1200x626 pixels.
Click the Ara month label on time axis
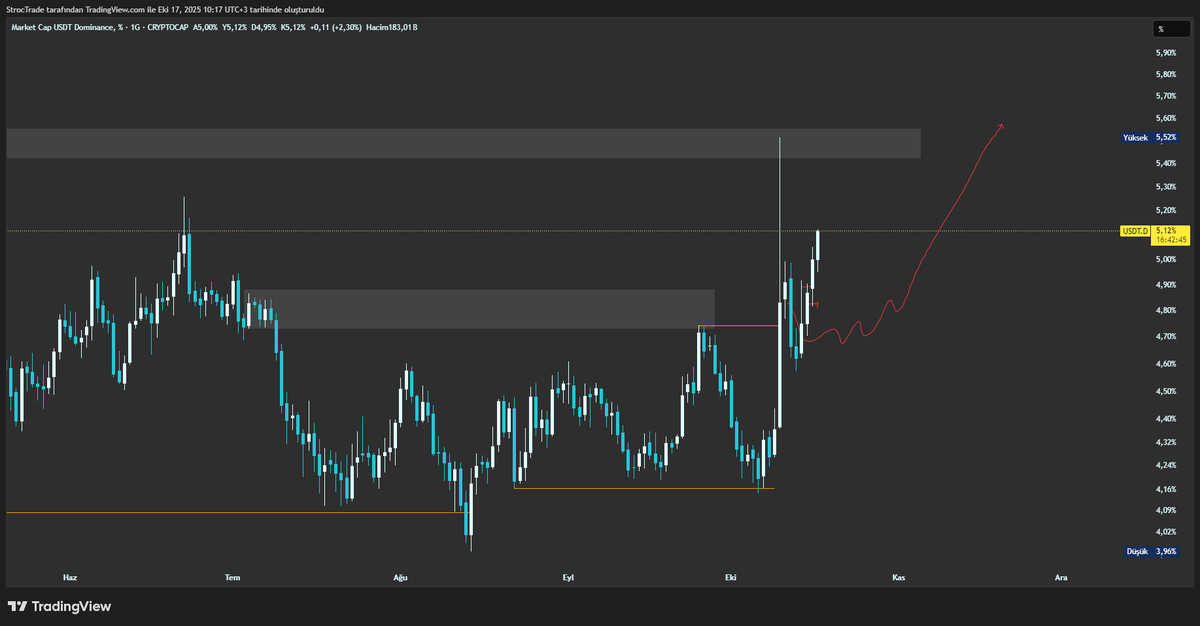1061,578
